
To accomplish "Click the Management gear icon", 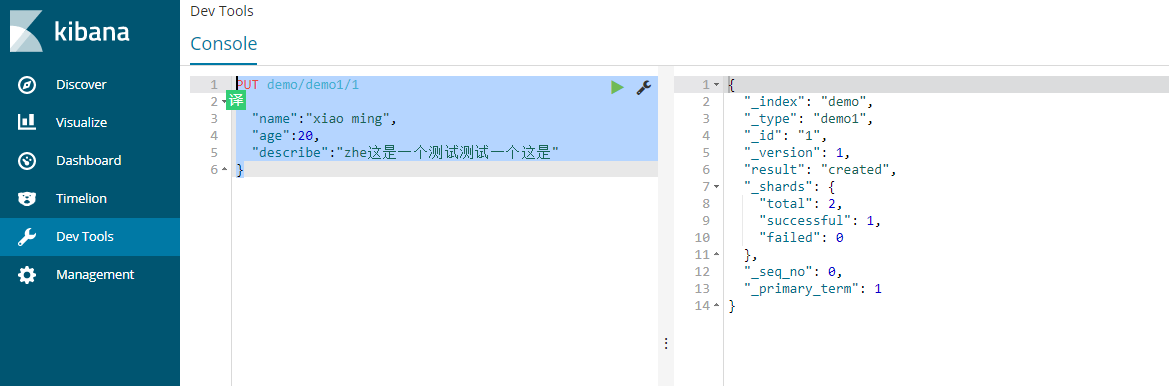I will (27, 275).
